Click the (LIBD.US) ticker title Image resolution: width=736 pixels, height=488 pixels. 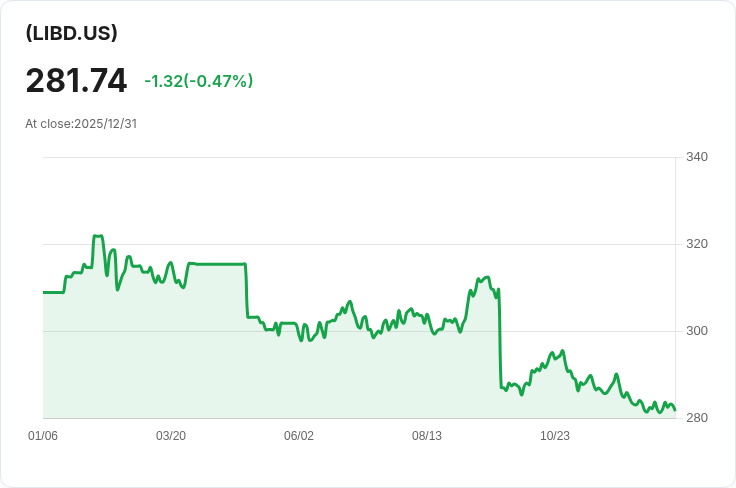pyautogui.click(x=72, y=33)
